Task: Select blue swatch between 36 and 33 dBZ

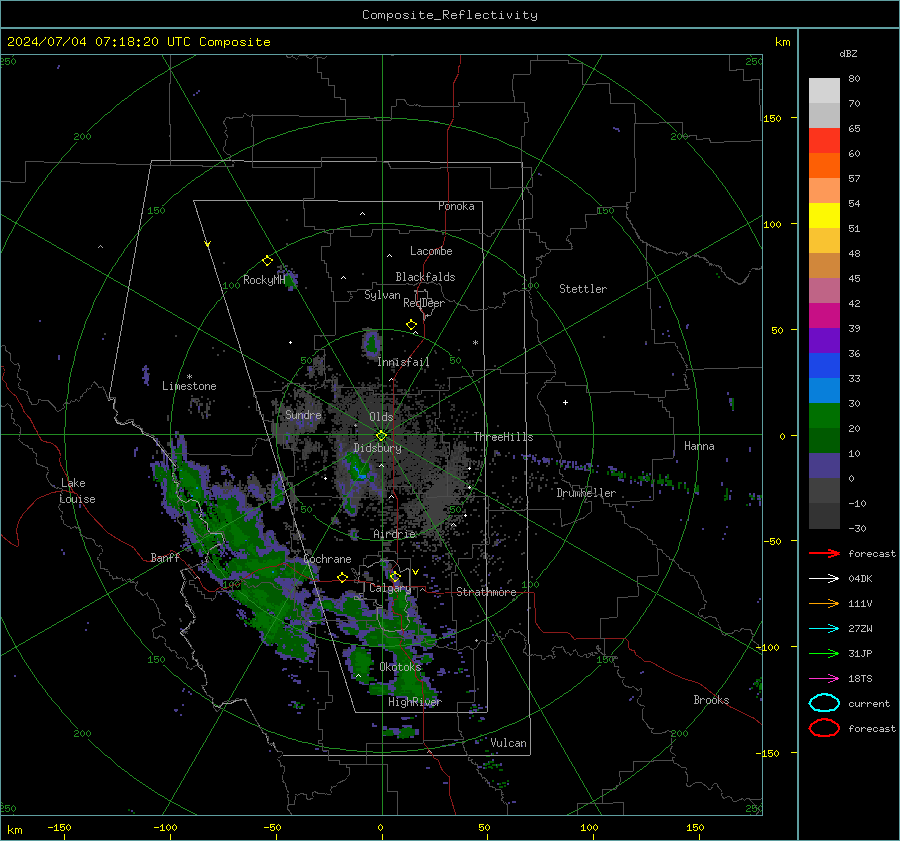Action: coord(824,366)
